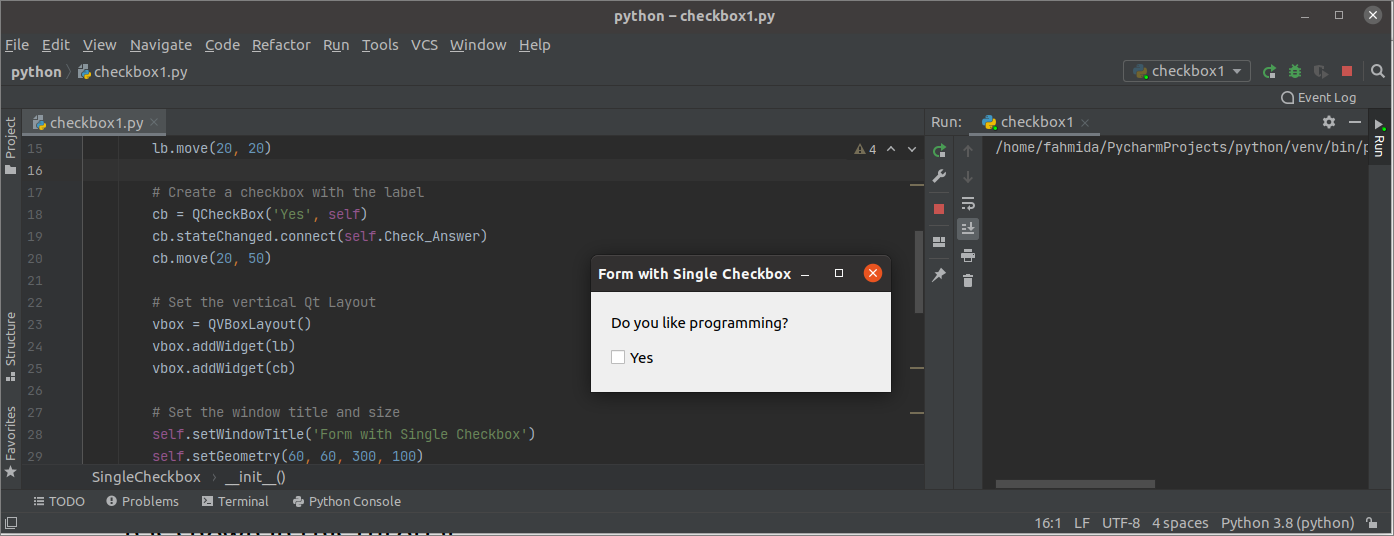The height and width of the screenshot is (536, 1394).
Task: Open Run panel settings gear
Action: tap(1329, 122)
